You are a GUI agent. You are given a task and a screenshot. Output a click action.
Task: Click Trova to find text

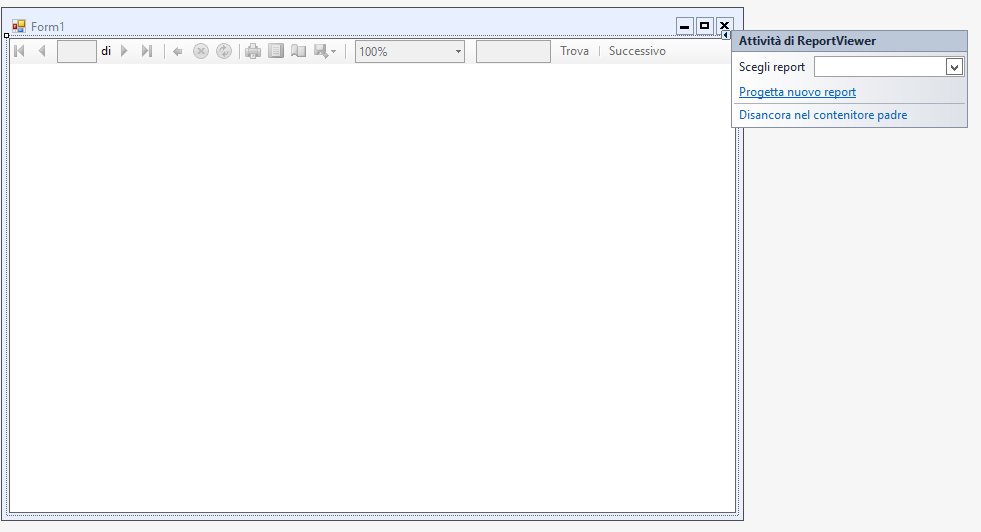[574, 51]
